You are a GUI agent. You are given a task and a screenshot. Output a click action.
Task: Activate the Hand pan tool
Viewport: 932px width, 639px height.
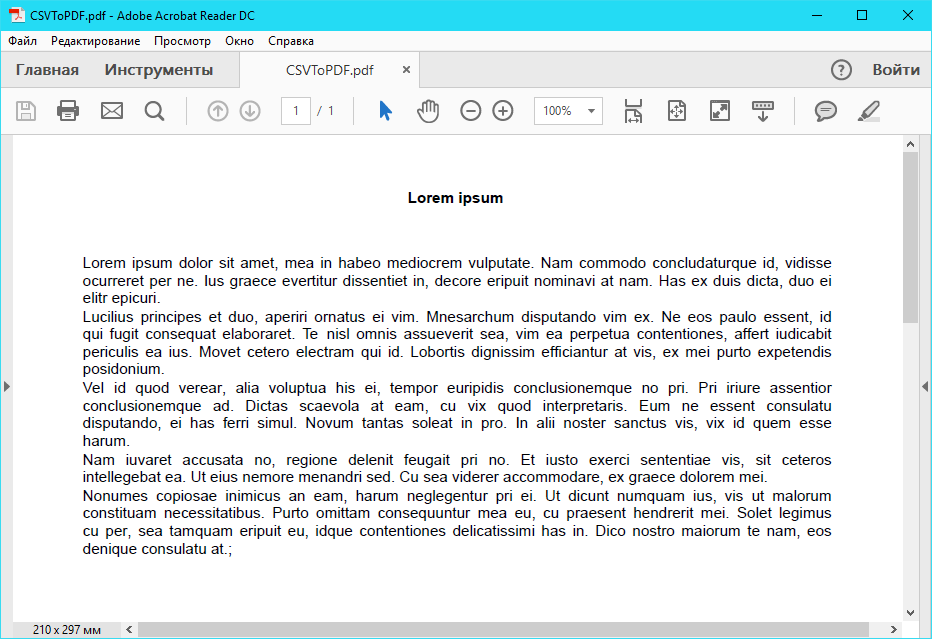coord(428,111)
